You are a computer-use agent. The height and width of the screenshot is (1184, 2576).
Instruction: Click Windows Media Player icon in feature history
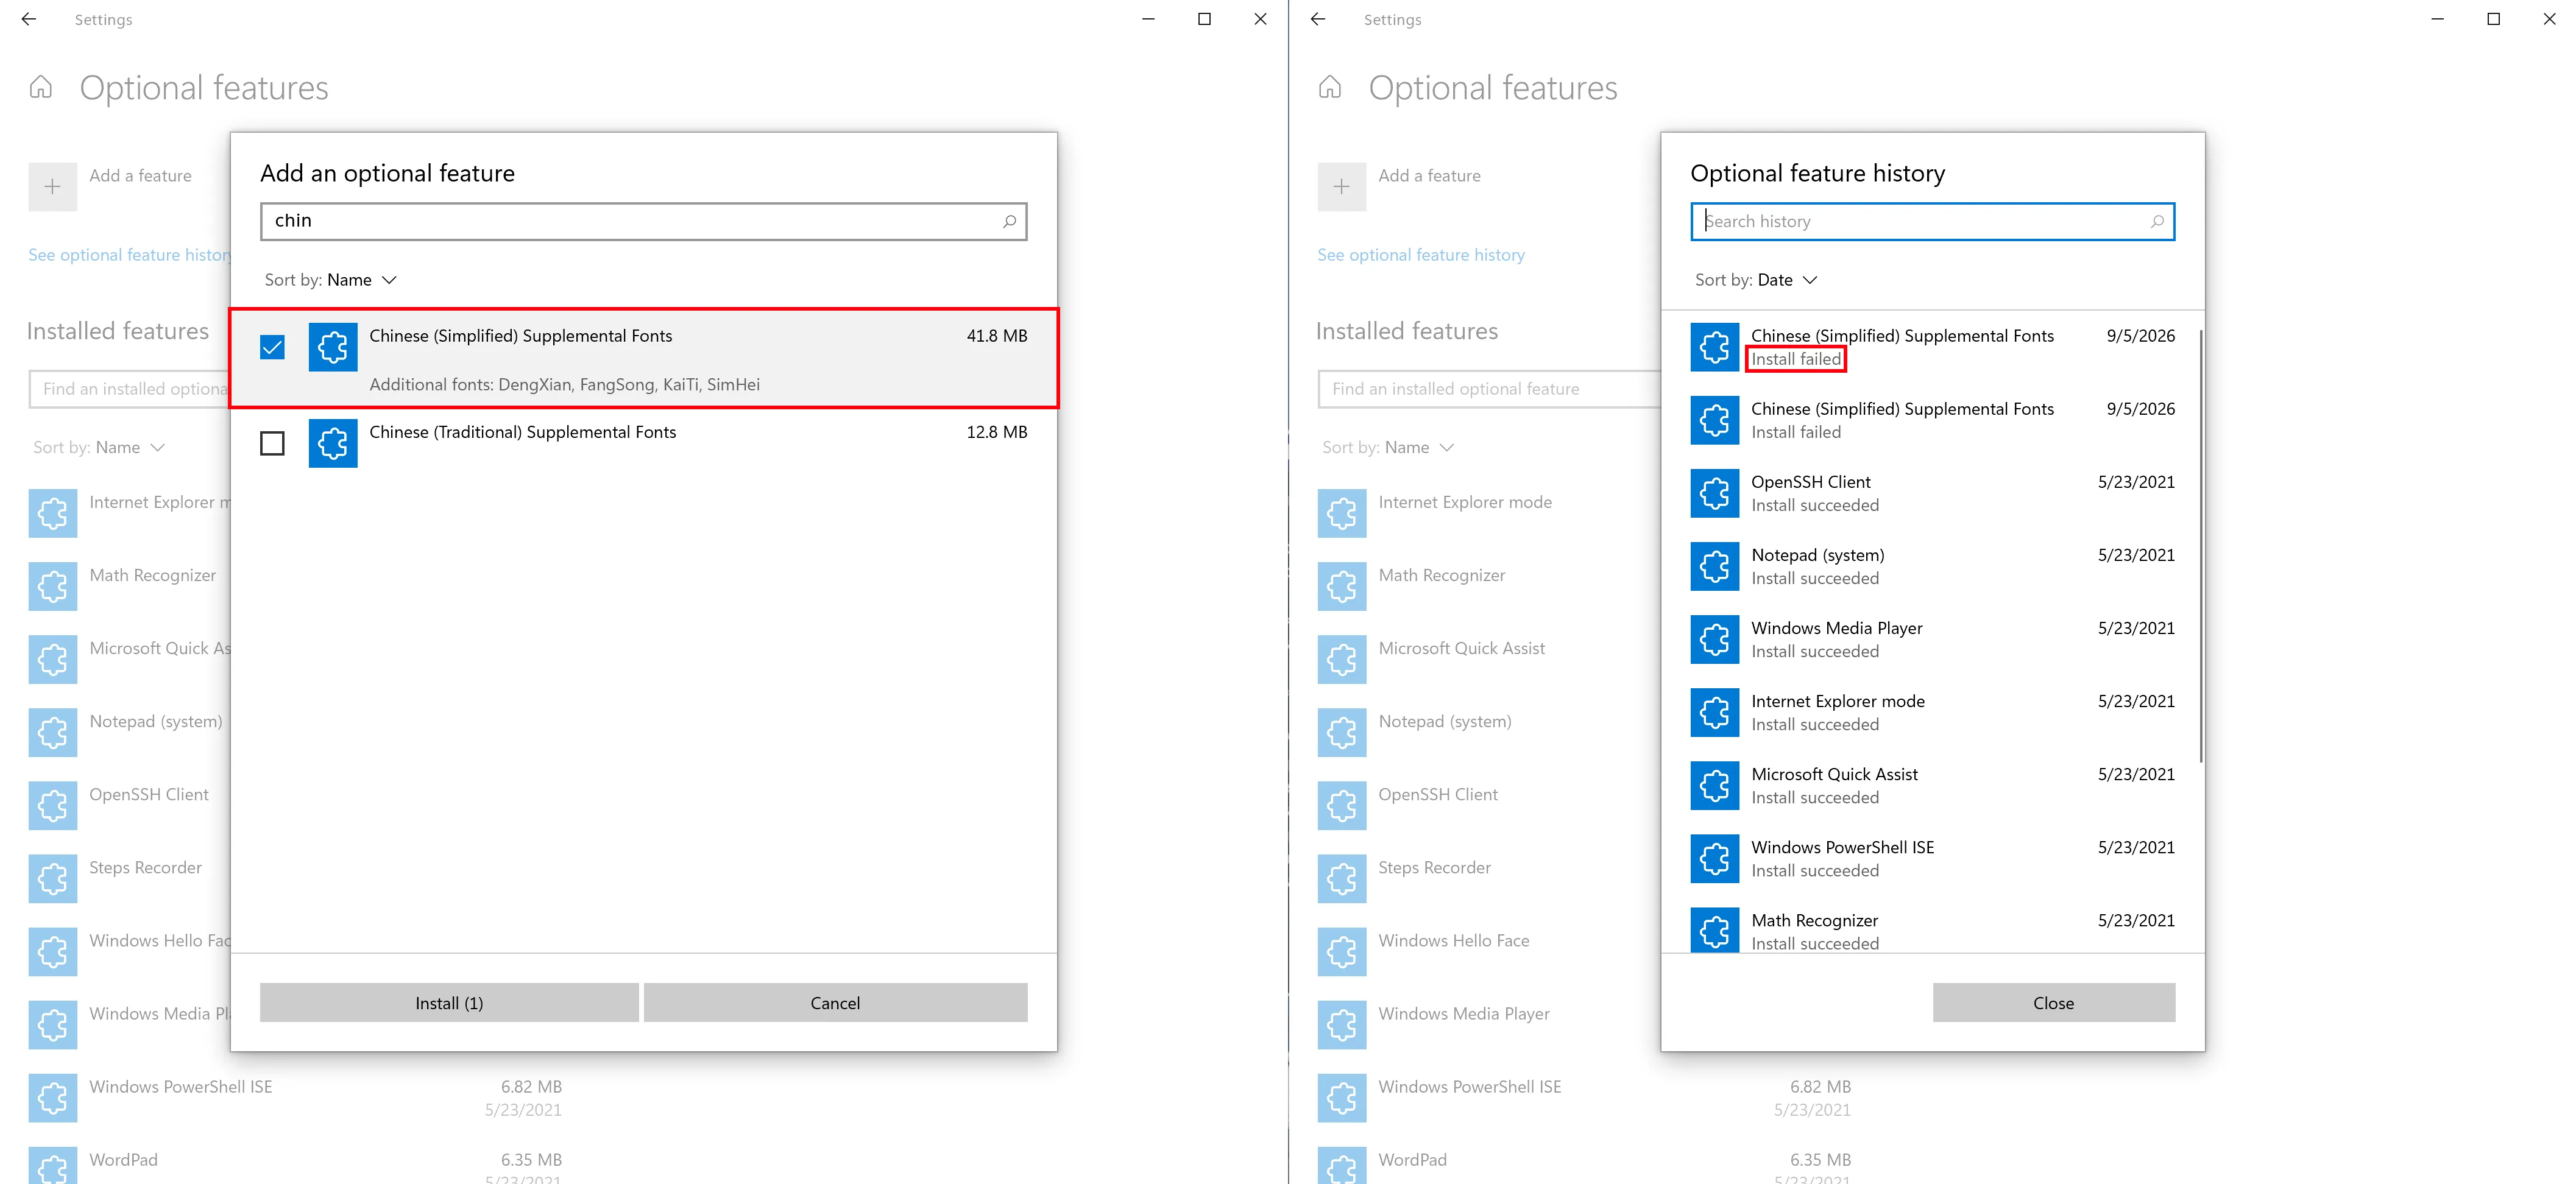[x=1715, y=639]
